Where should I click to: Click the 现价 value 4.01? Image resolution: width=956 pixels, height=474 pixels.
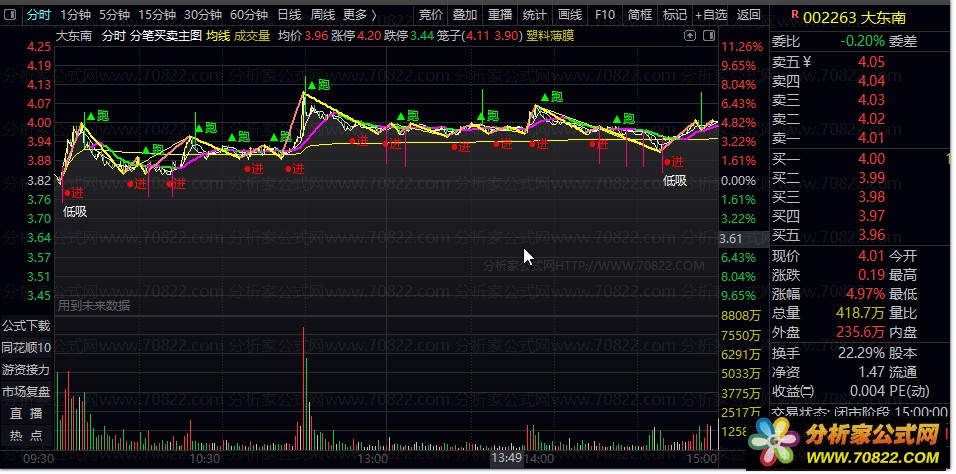(871, 256)
